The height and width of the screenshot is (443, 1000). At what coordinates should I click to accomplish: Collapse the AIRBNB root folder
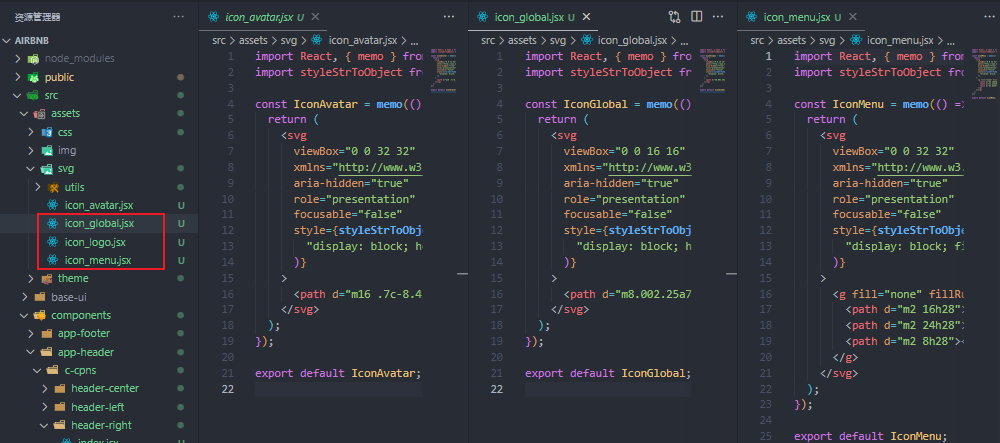(x=7, y=40)
